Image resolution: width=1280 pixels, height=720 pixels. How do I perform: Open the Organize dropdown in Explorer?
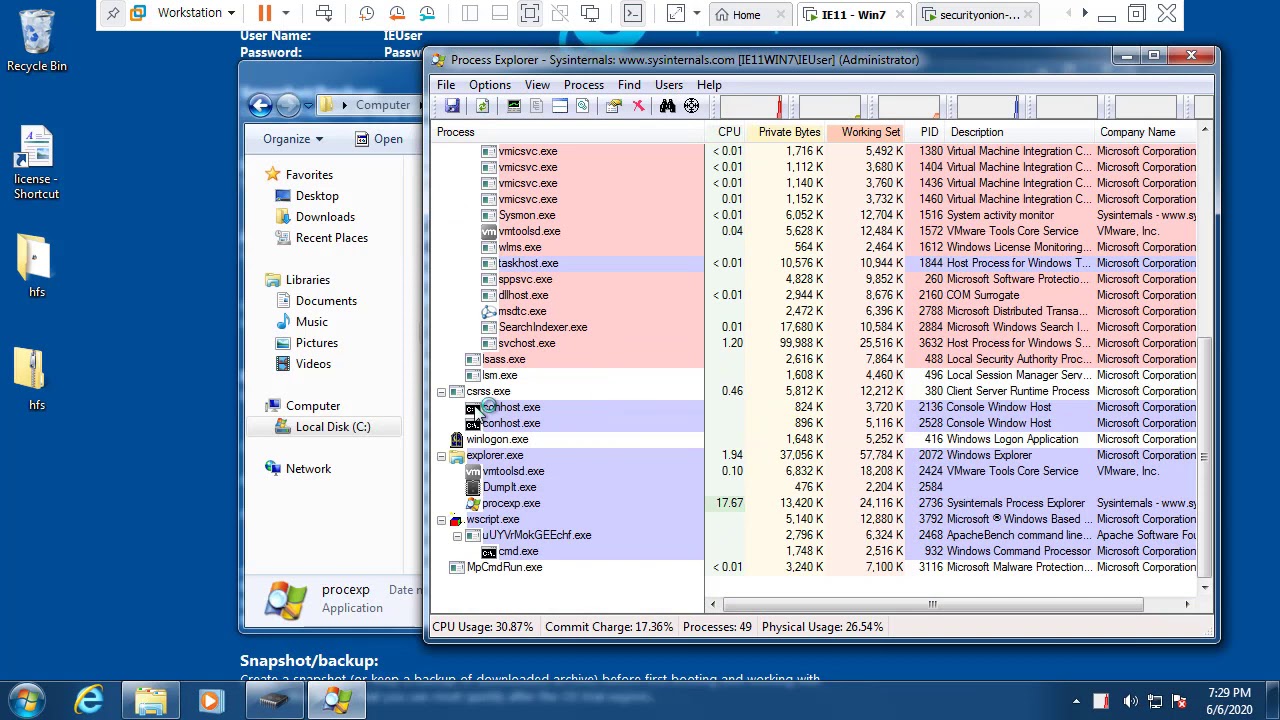(x=293, y=139)
